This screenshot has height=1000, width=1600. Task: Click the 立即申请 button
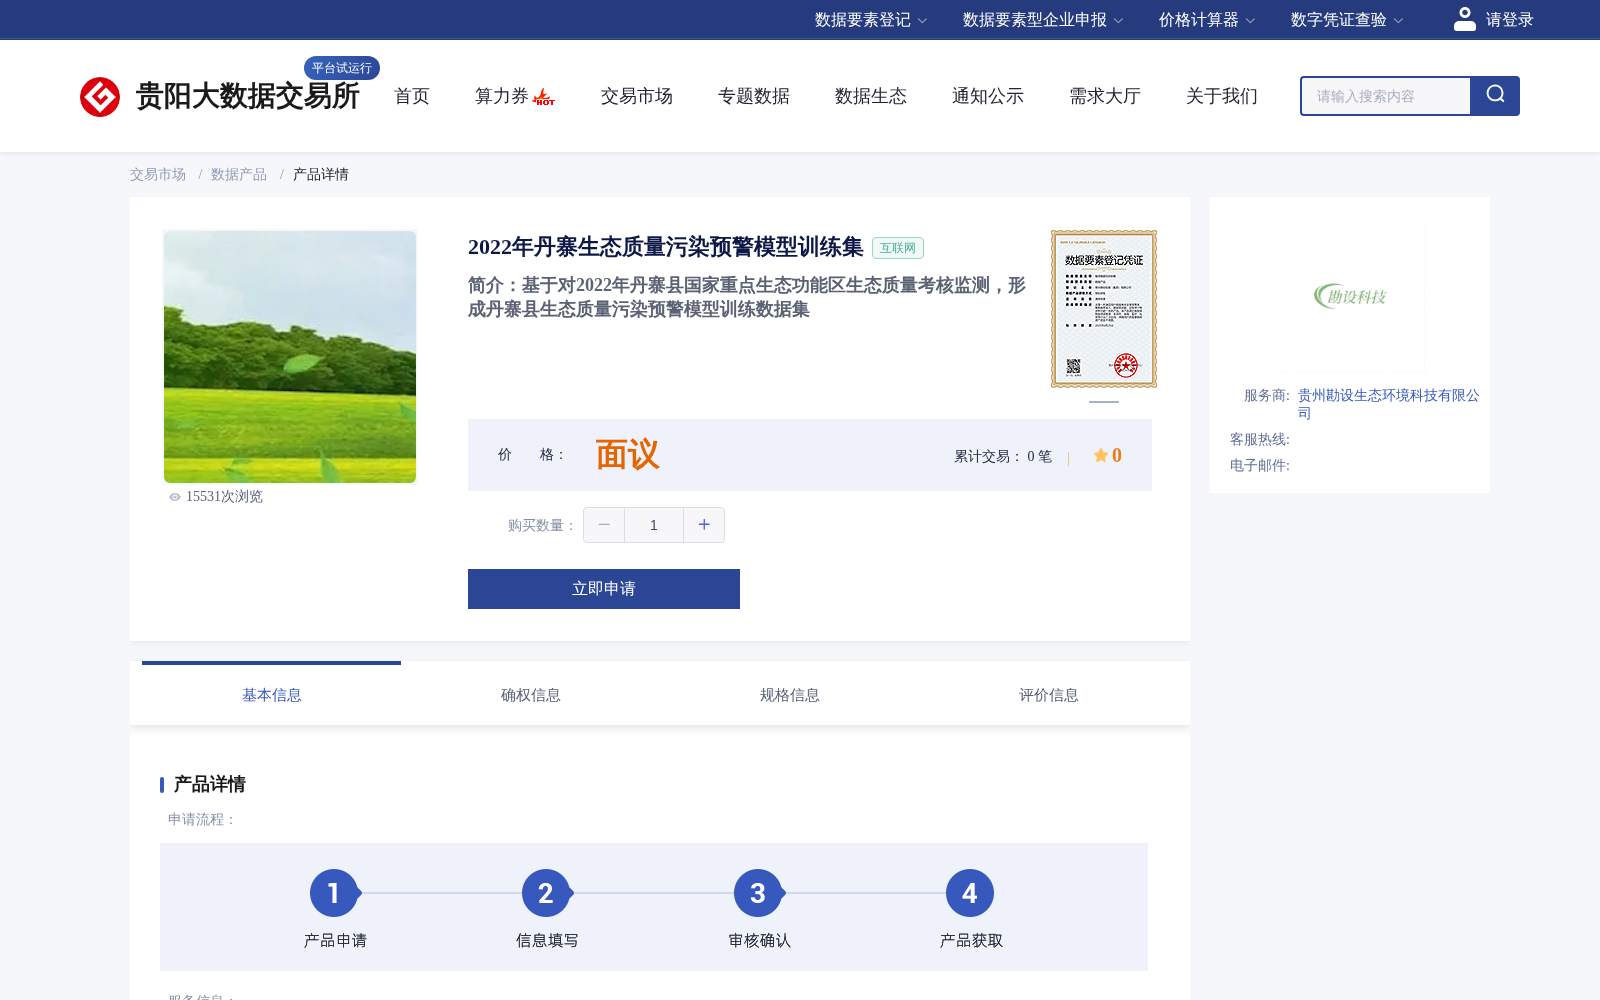(x=604, y=589)
